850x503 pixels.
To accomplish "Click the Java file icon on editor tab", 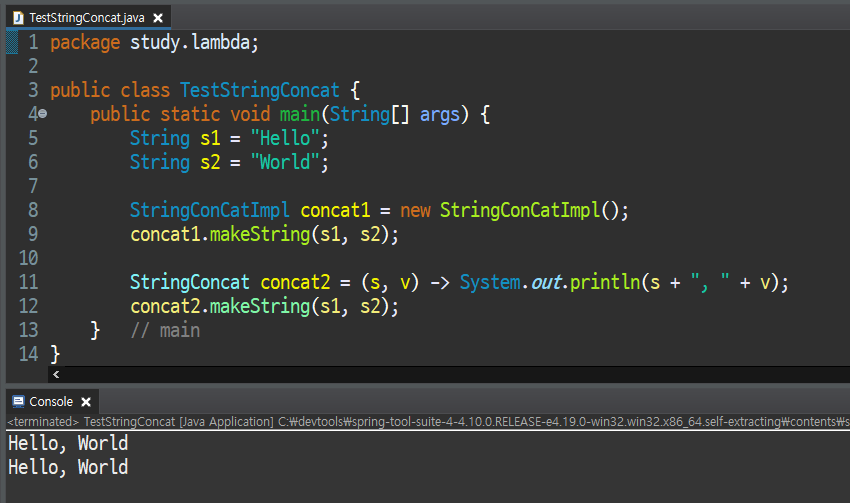I will click(x=18, y=18).
